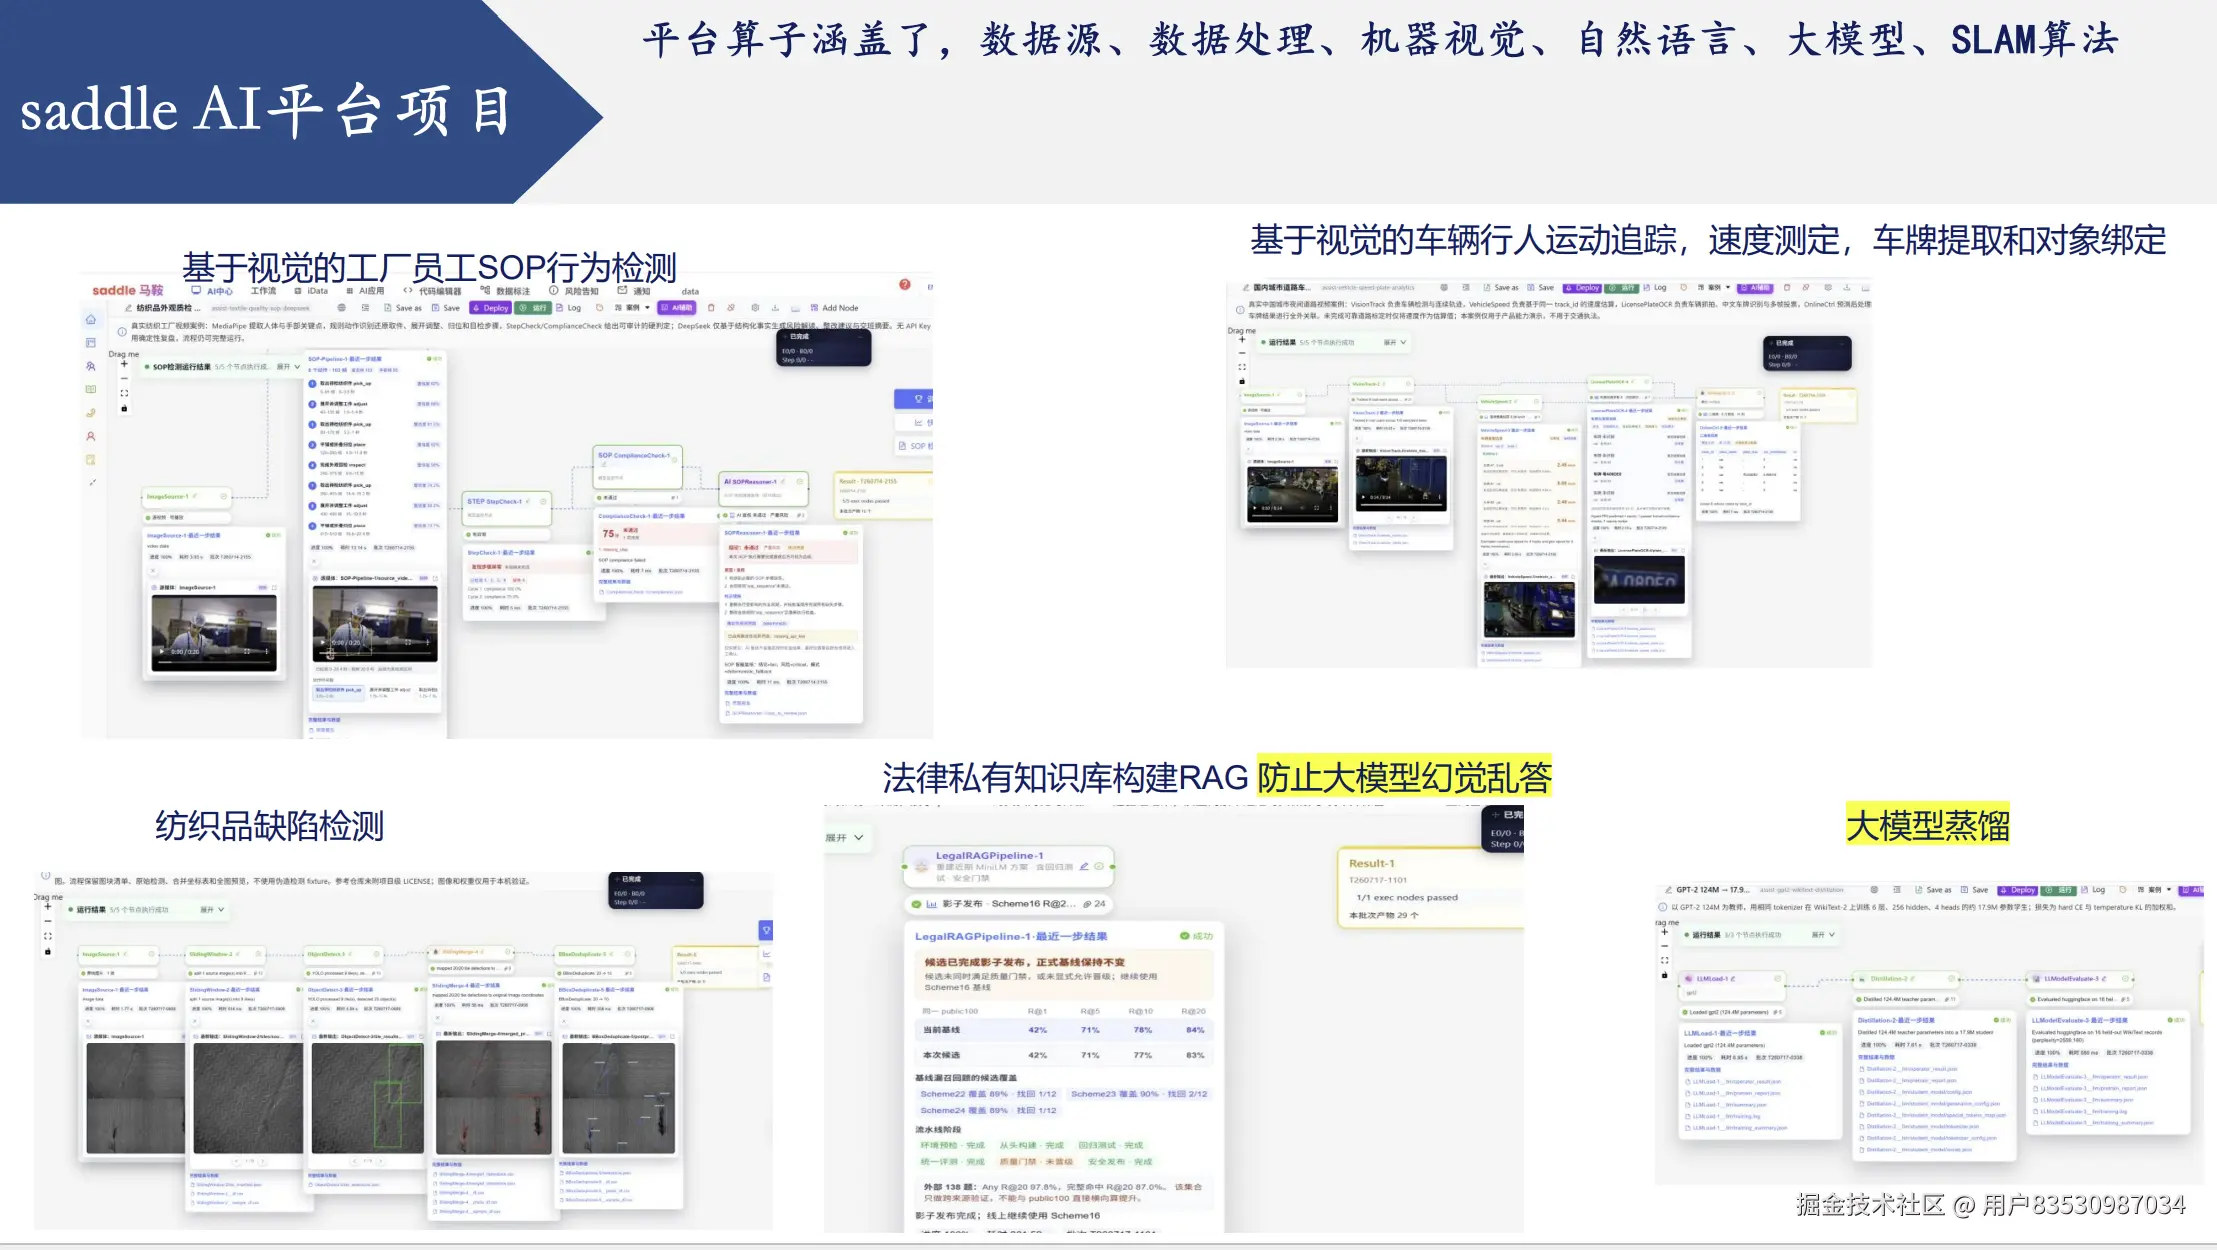Toggle canvas lock in SOP detection screenshot
Viewport: 2217px width, 1250px height.
(124, 408)
